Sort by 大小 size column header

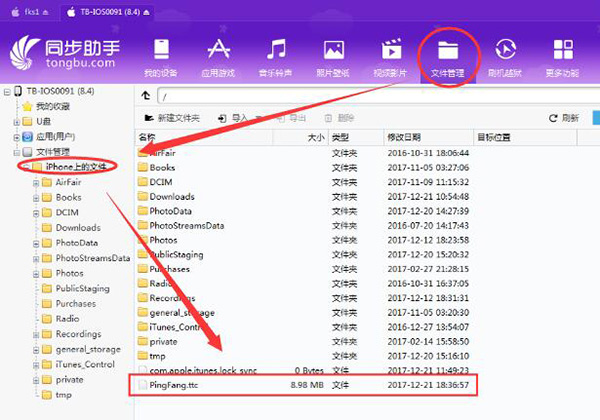(301, 137)
